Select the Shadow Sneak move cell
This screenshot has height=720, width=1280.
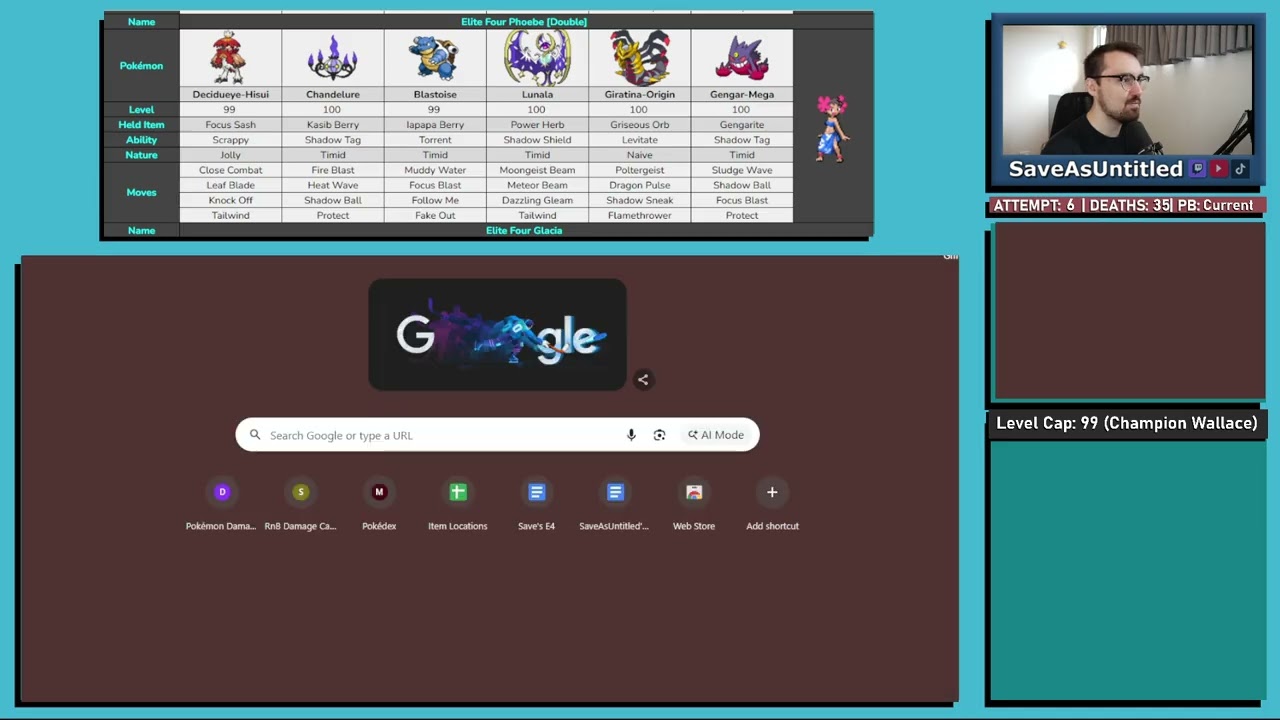tap(640, 200)
